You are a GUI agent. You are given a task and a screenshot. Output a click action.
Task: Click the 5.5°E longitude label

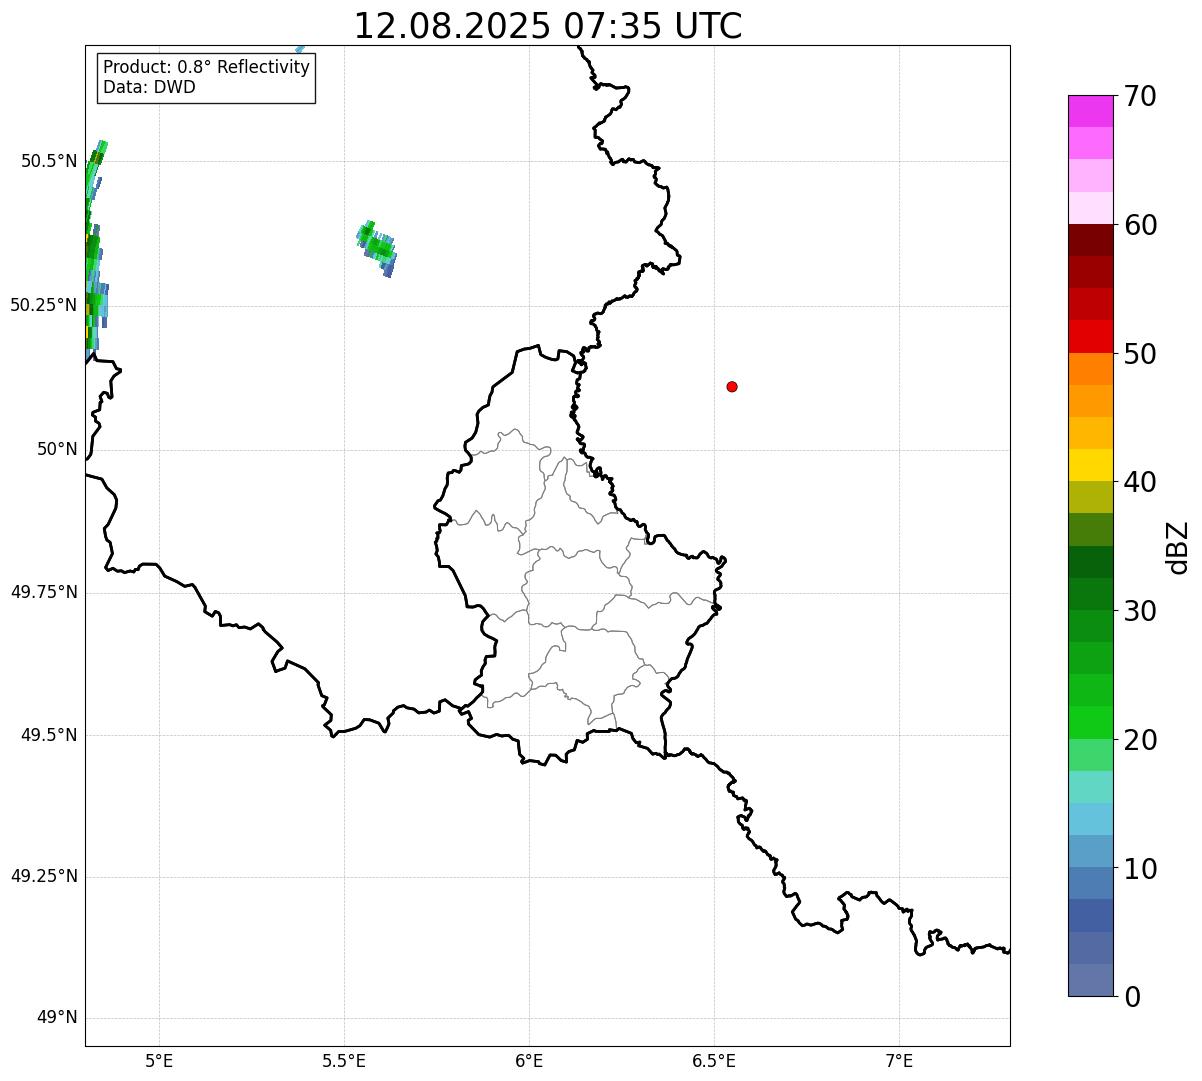click(x=344, y=1060)
